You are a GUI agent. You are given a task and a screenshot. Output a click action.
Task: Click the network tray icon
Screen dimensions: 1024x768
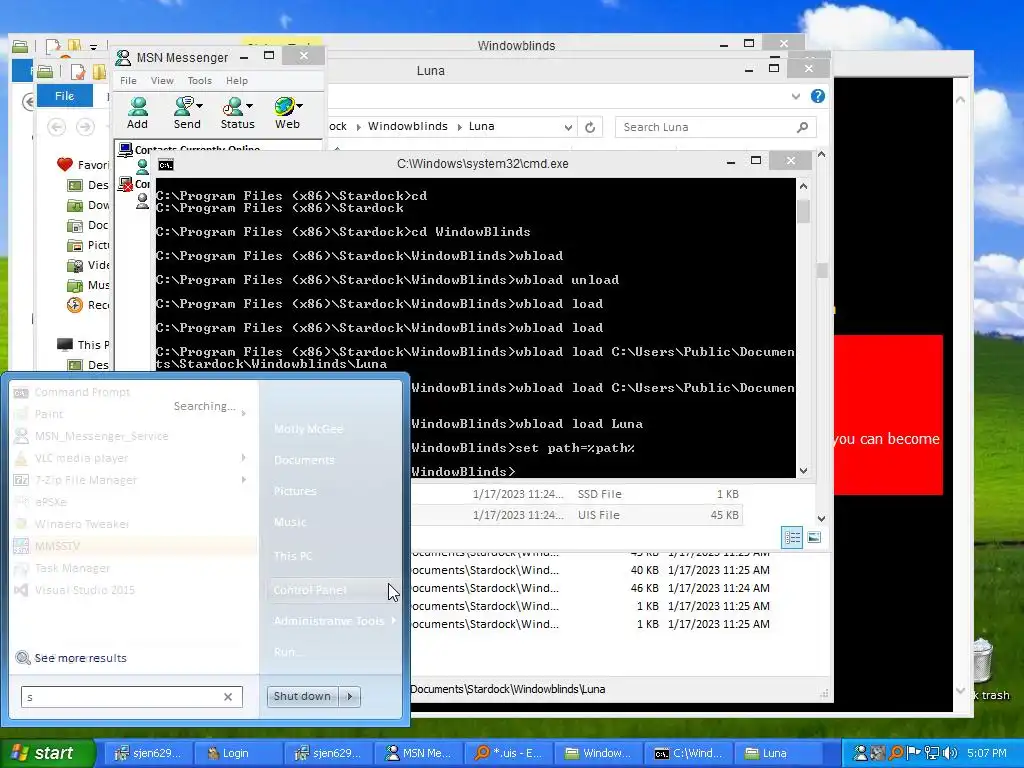[x=932, y=753]
